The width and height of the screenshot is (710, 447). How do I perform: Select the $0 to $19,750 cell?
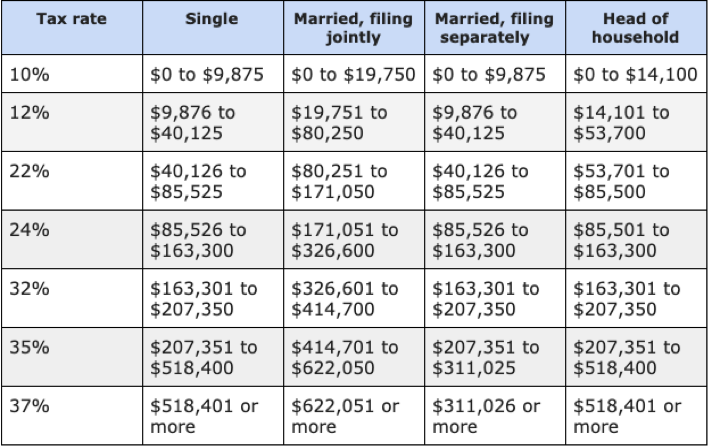click(354, 74)
